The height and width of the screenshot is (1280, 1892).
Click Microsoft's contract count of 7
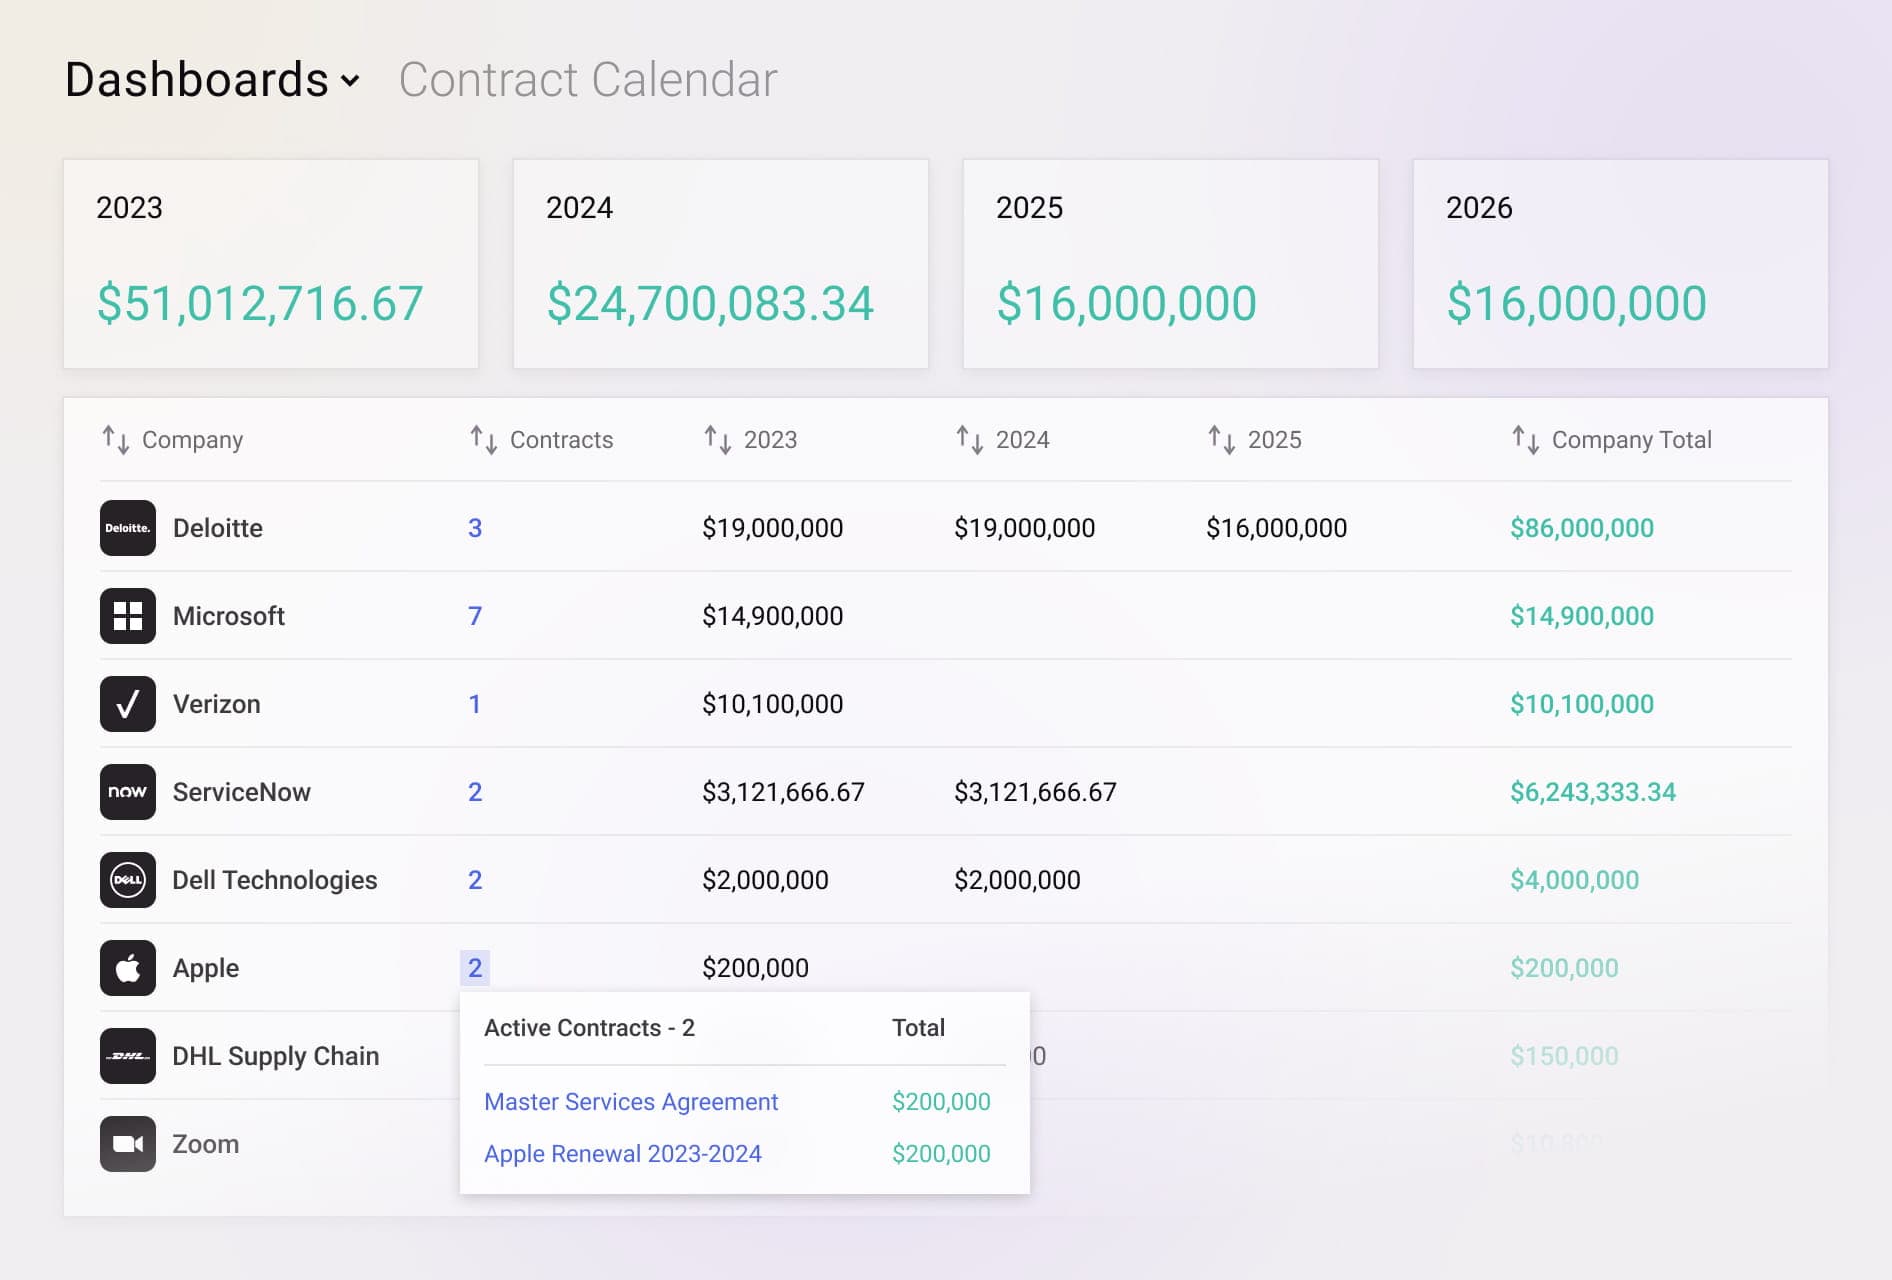pos(475,616)
